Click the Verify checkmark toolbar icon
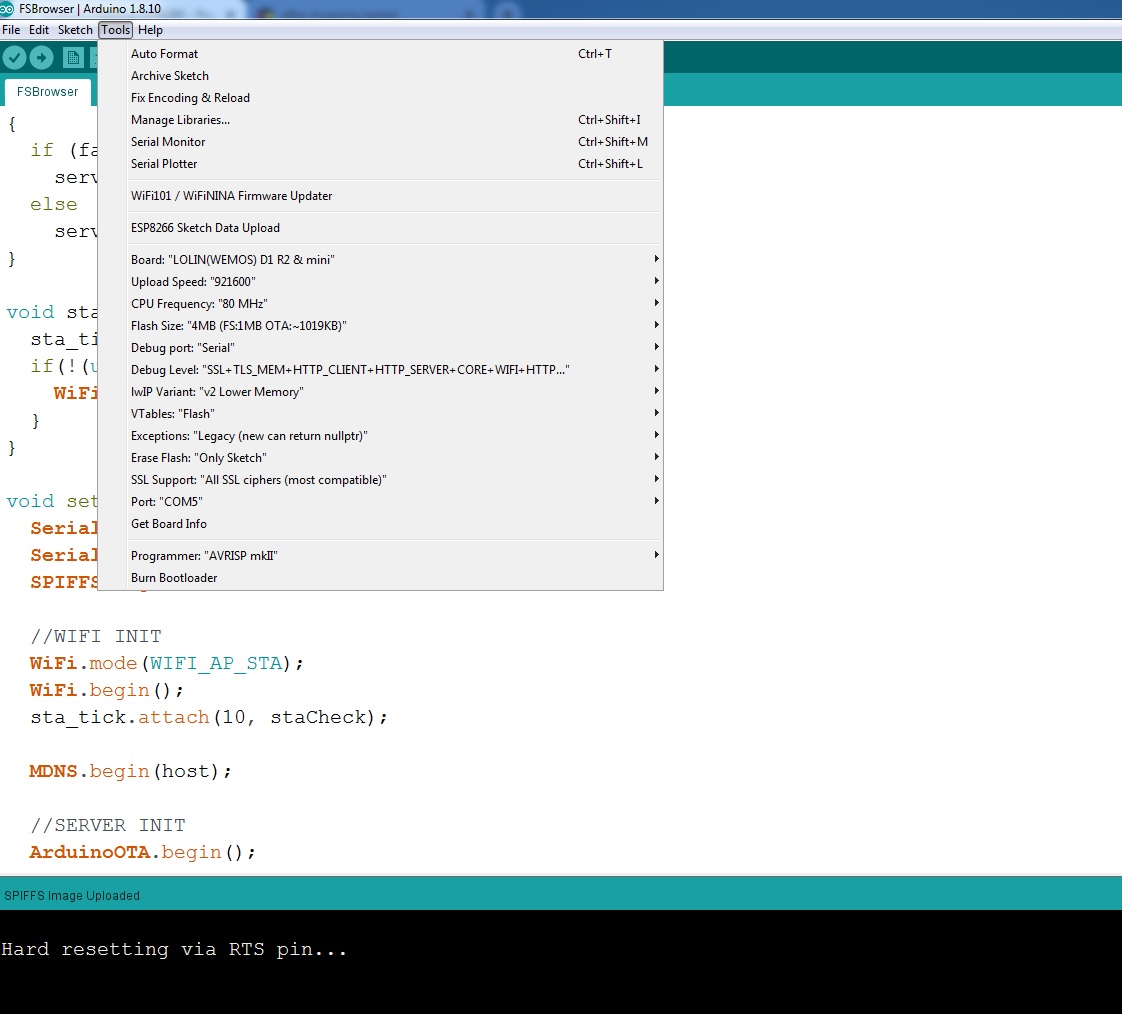Image resolution: width=1122 pixels, height=1014 pixels. (x=14, y=57)
